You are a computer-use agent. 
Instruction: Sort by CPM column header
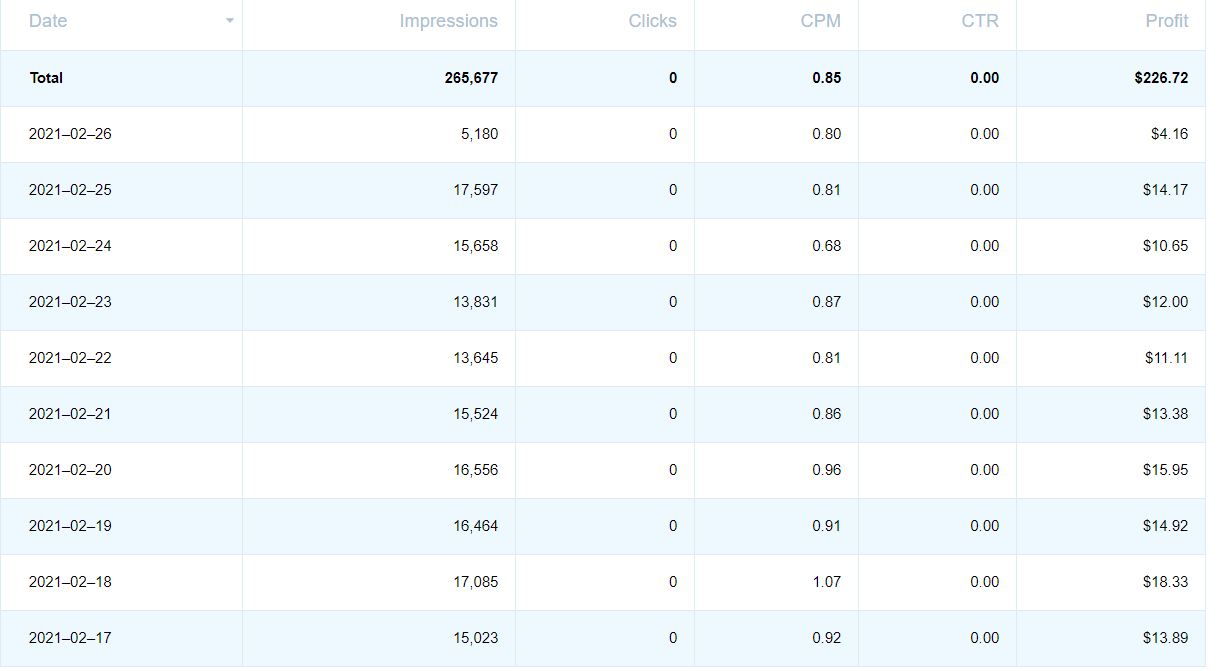click(820, 21)
